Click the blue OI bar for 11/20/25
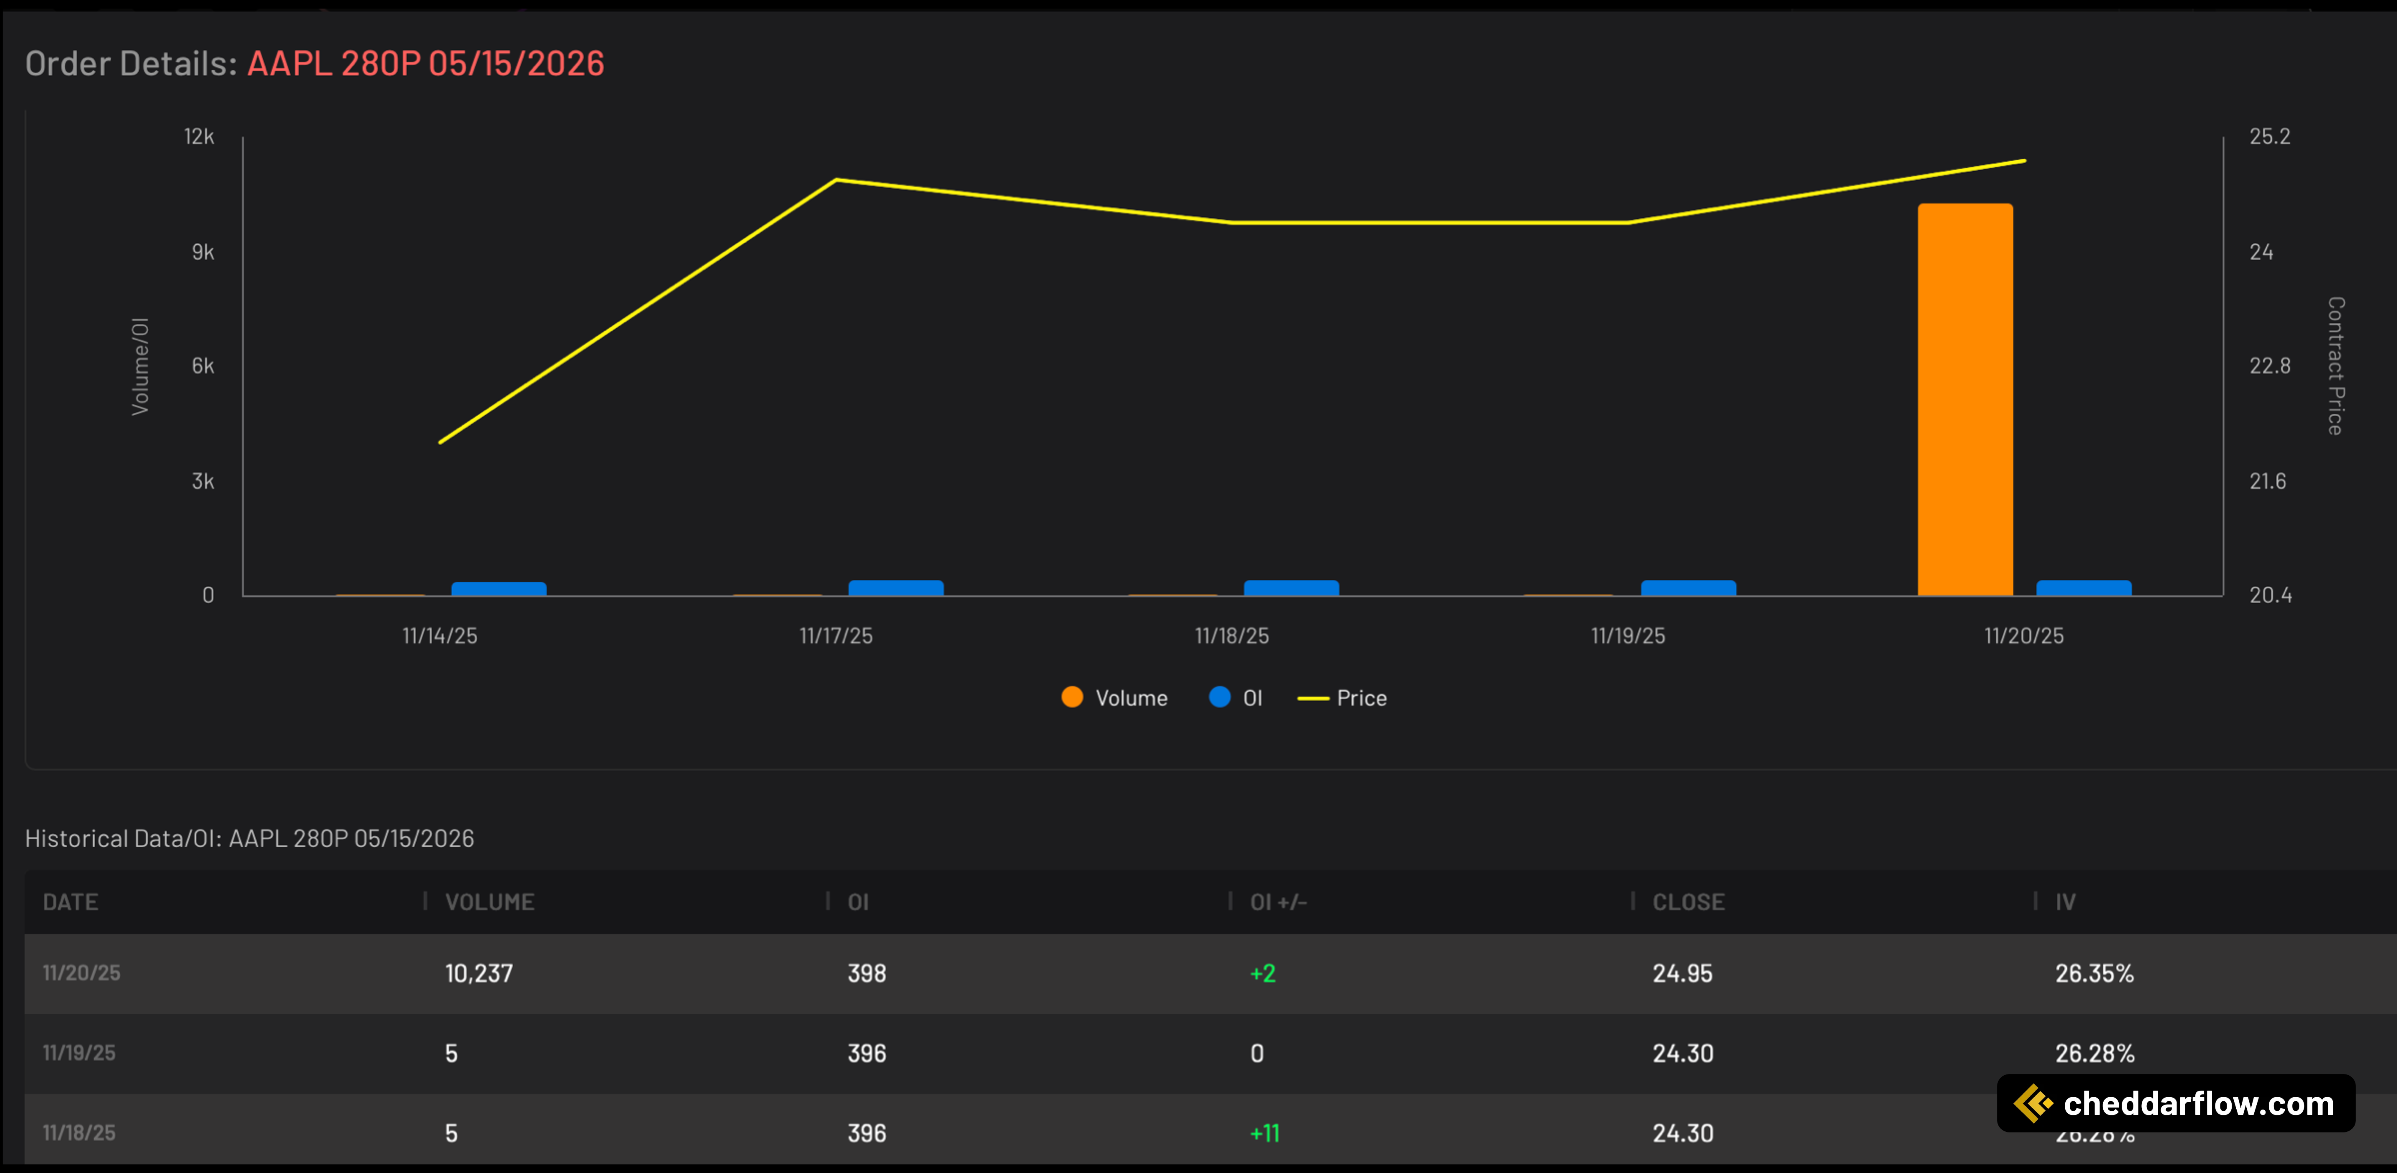 (2084, 588)
